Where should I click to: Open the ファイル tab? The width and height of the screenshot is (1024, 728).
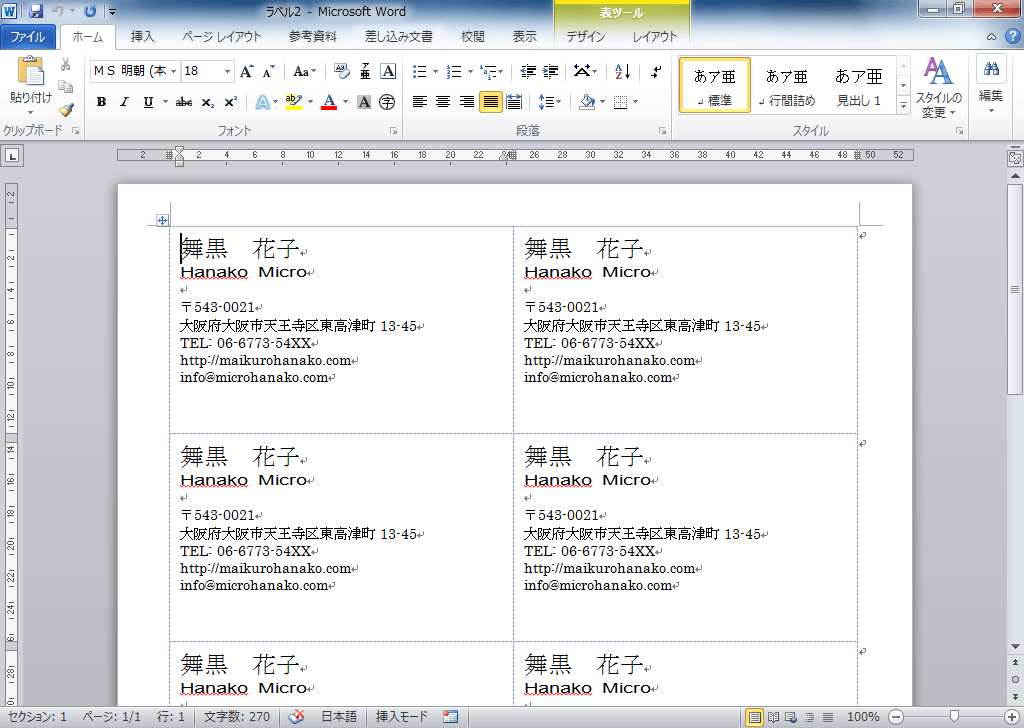28,37
